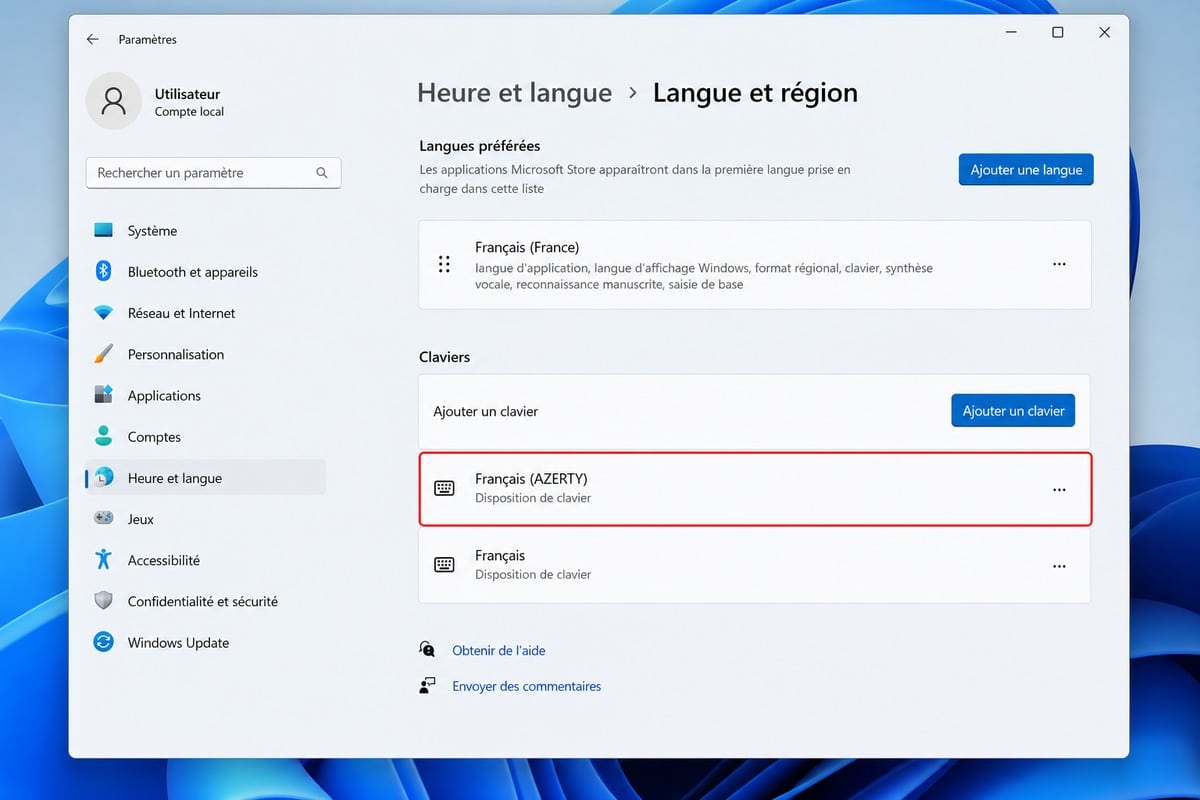
Task: Click the Confidentialité shield icon
Action: (x=103, y=601)
